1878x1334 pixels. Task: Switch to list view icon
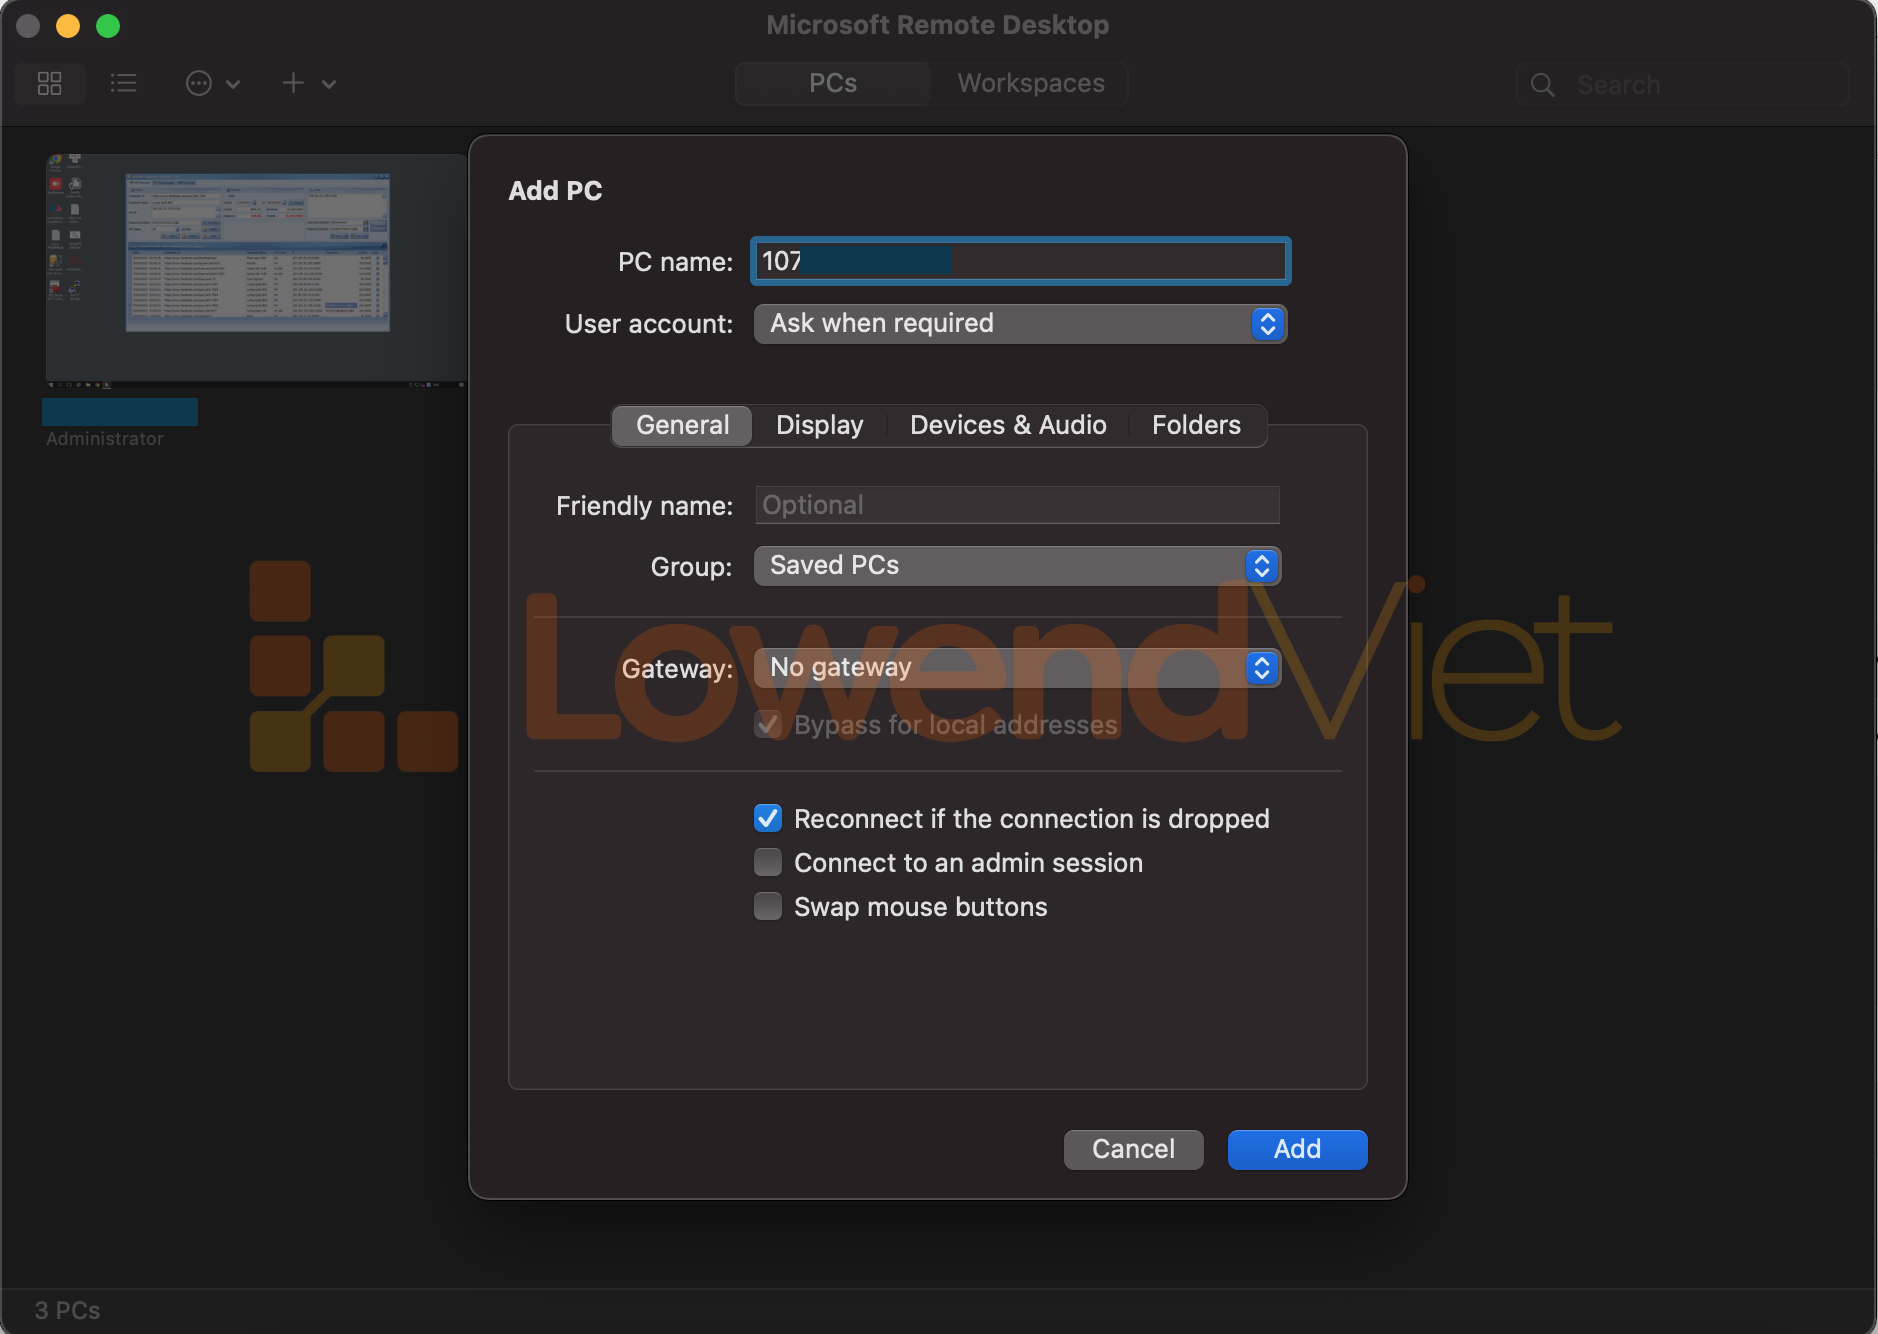[123, 83]
